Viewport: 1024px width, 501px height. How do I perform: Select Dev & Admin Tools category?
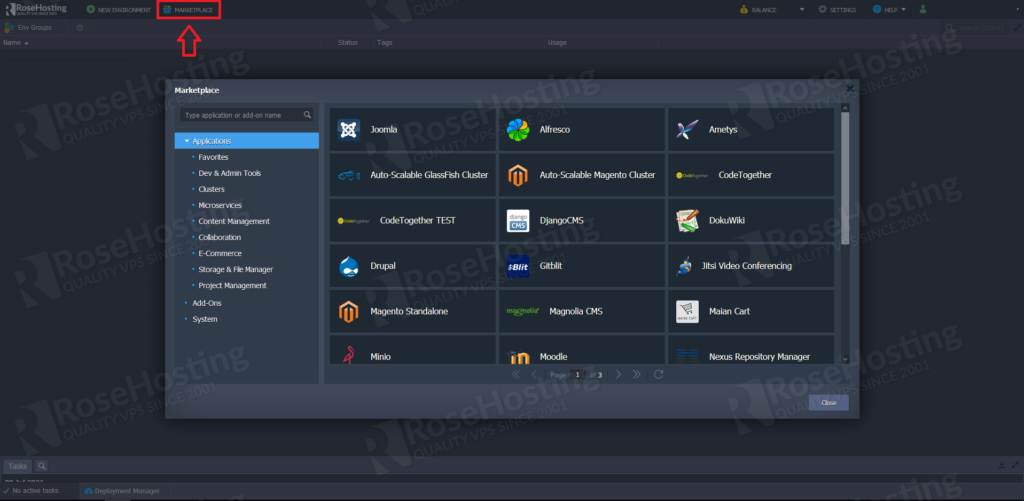click(x=230, y=173)
